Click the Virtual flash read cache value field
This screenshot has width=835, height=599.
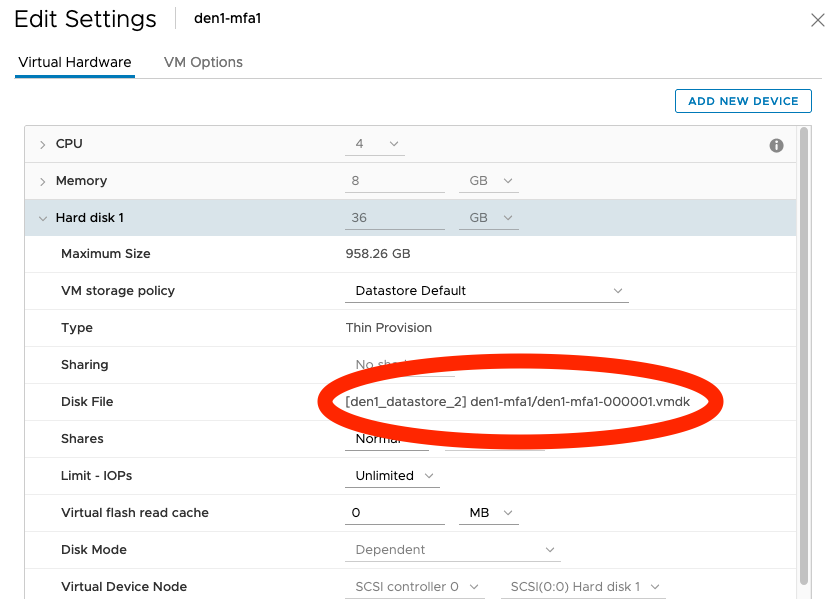(x=395, y=513)
